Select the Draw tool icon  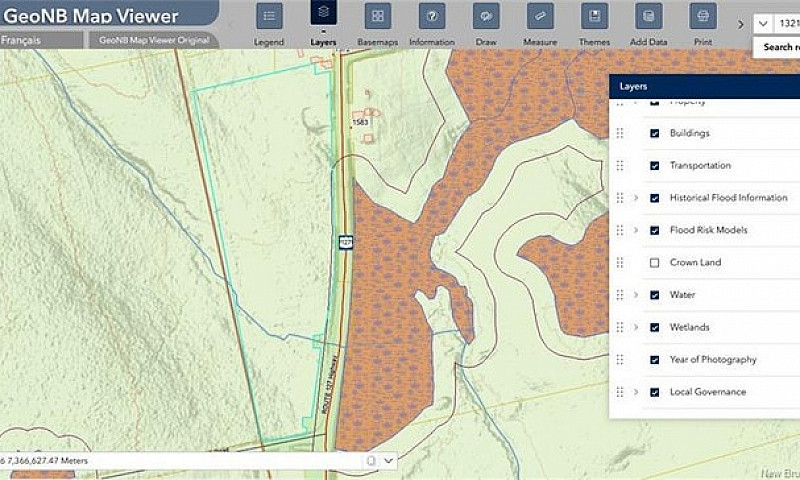pos(486,16)
